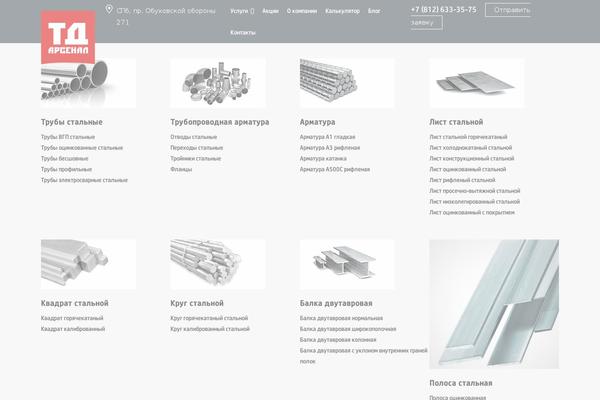Select Трубы бесшовные link

pos(65,158)
